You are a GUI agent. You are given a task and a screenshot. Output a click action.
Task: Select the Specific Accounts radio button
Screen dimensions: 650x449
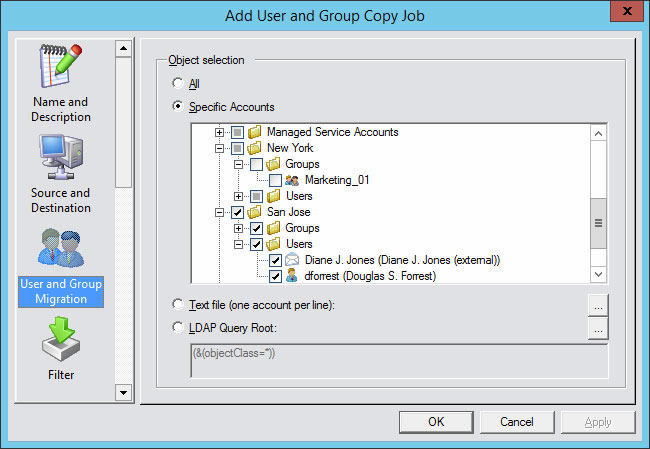pos(178,106)
